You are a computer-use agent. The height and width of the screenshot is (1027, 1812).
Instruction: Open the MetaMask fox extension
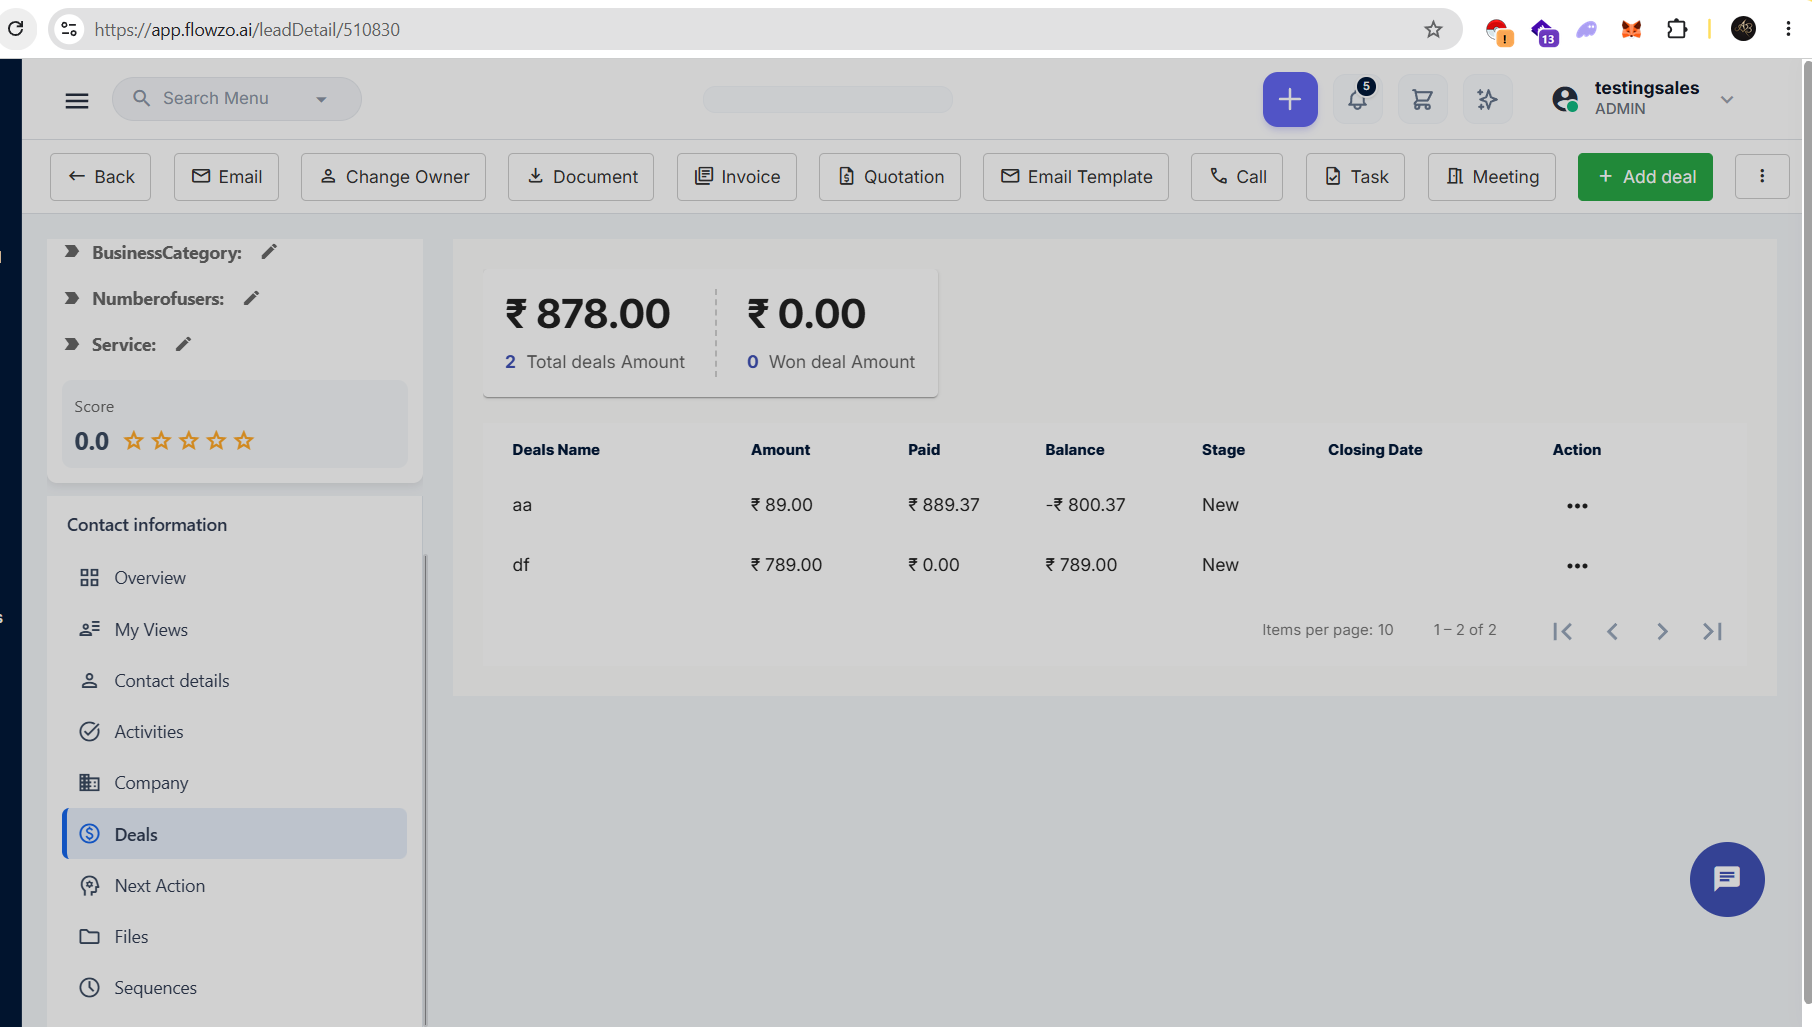click(1631, 29)
